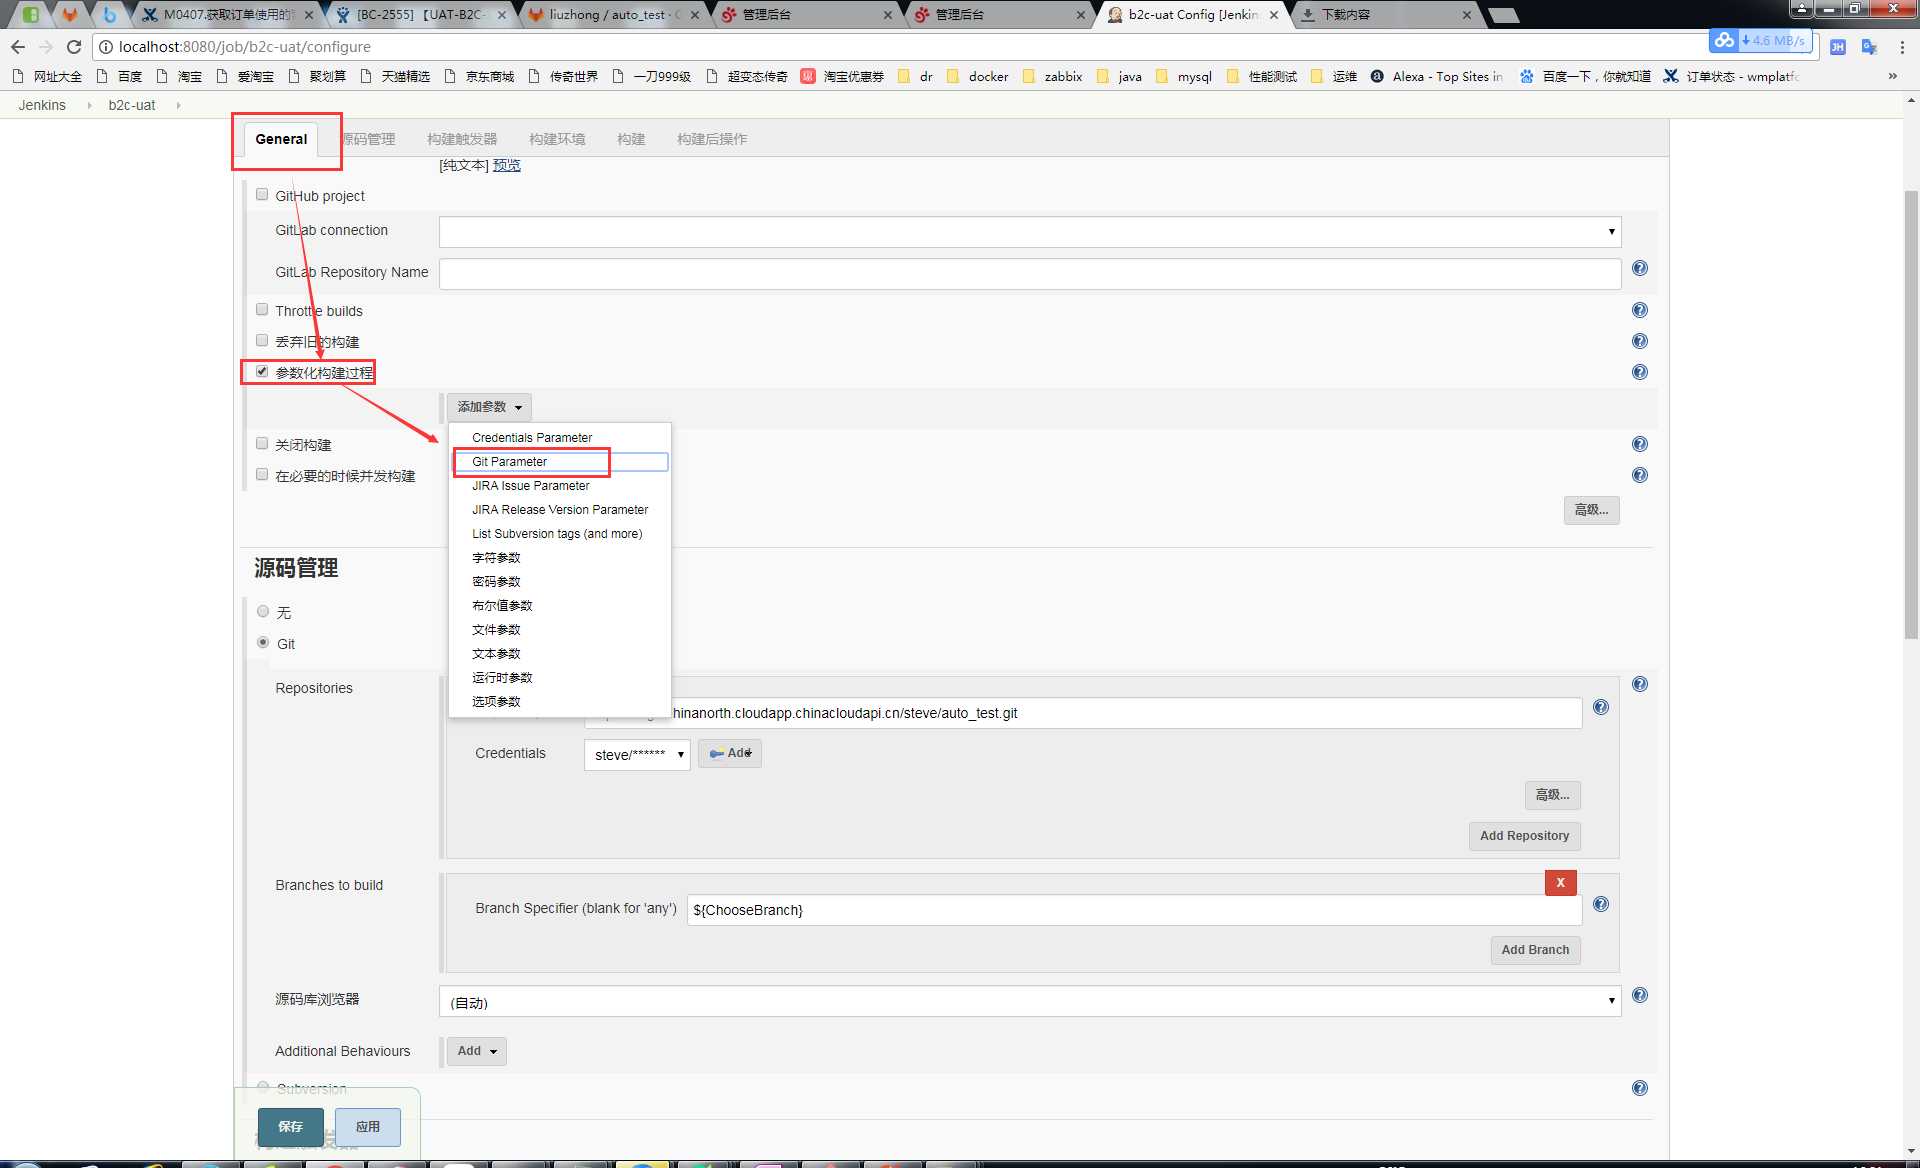Enable Throttle builds checkbox
Screen dimensions: 1920x1168
tap(262, 310)
